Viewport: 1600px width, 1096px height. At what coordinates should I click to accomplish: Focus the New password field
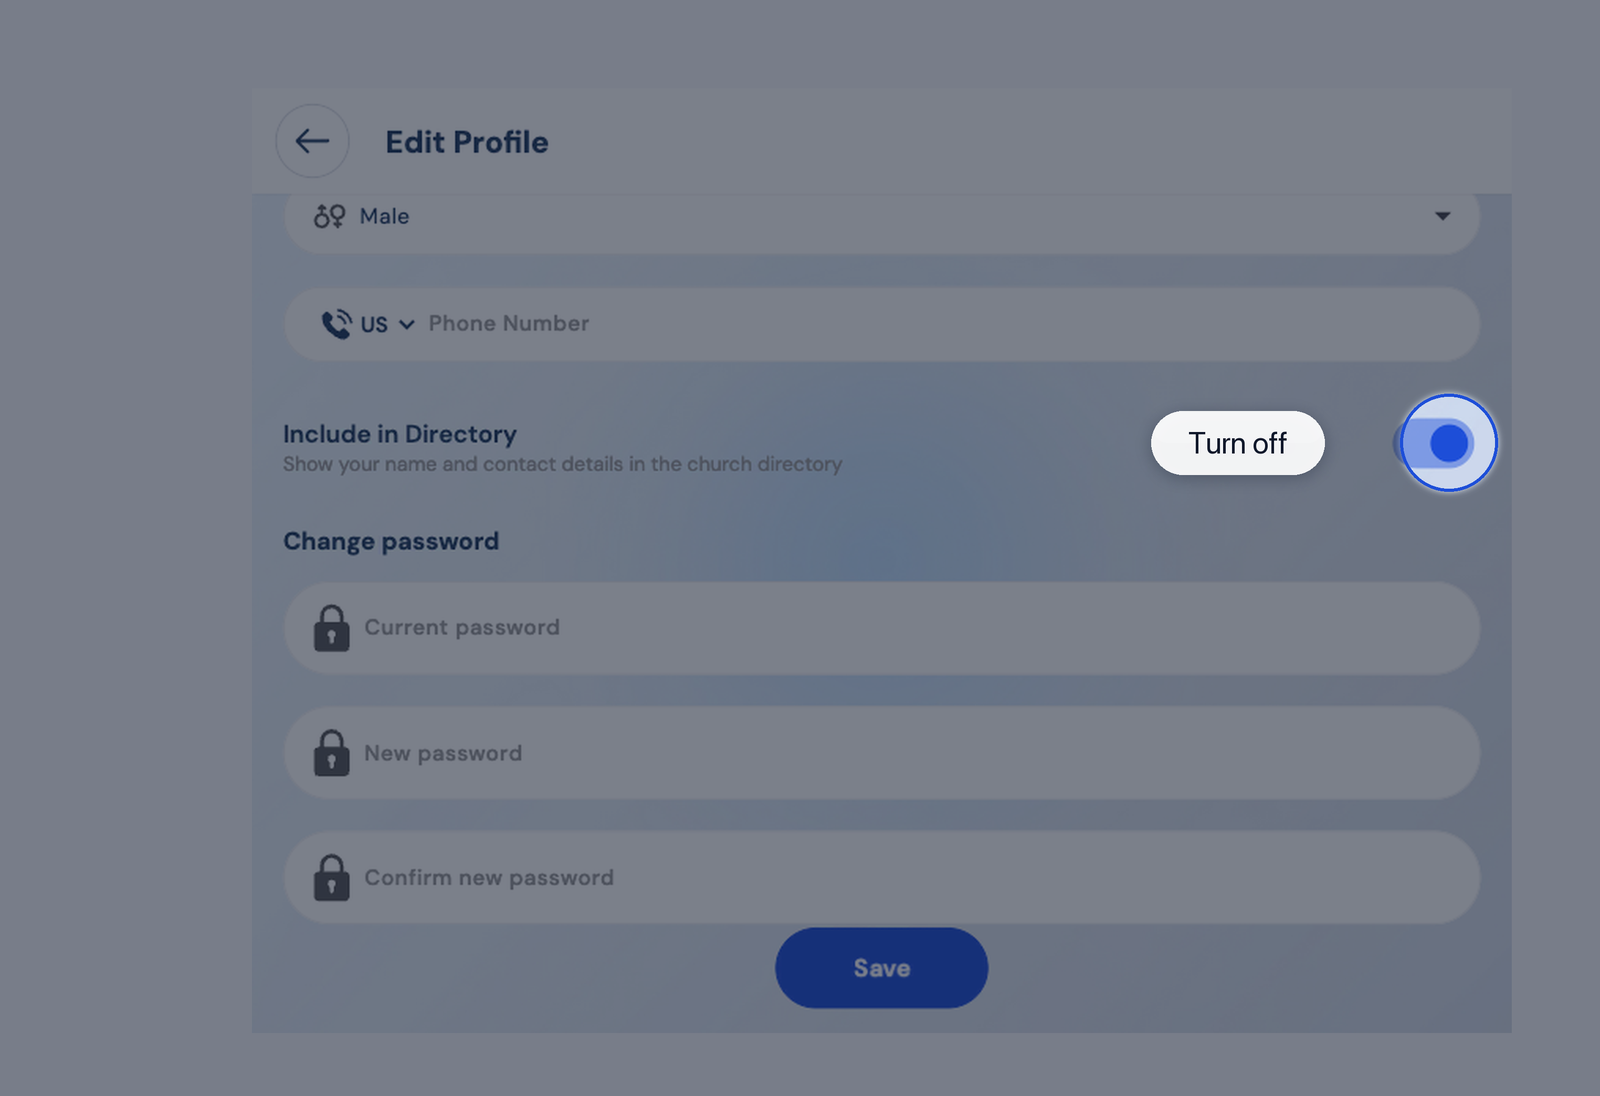click(x=881, y=753)
